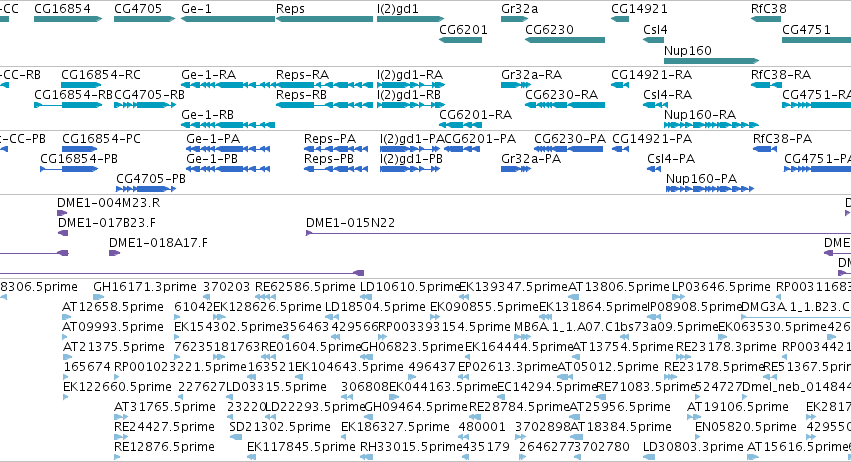The height and width of the screenshot is (462, 851).
Task: Click the DME1-018A17.F BAC end label
Action: [x=158, y=243]
